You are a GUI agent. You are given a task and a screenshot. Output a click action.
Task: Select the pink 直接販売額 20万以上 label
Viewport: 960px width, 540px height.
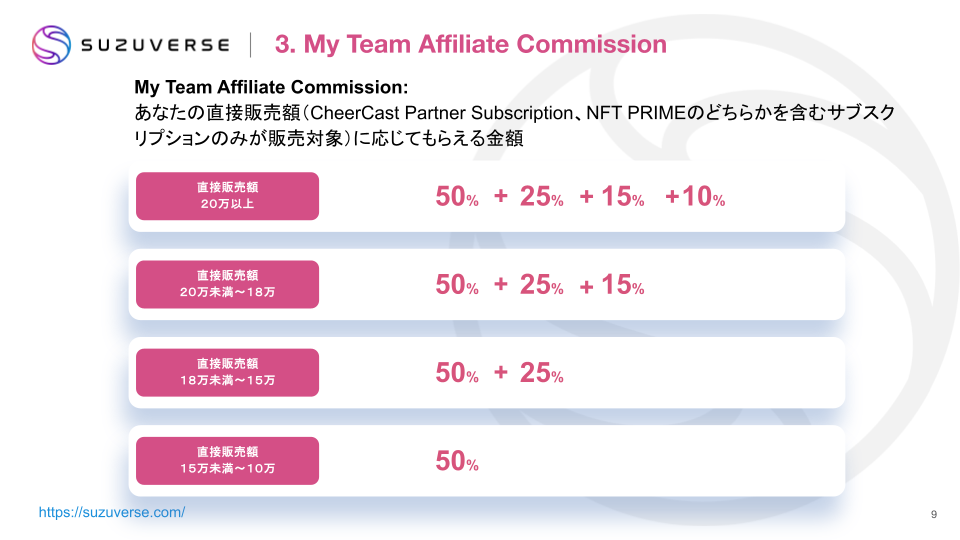pos(227,196)
